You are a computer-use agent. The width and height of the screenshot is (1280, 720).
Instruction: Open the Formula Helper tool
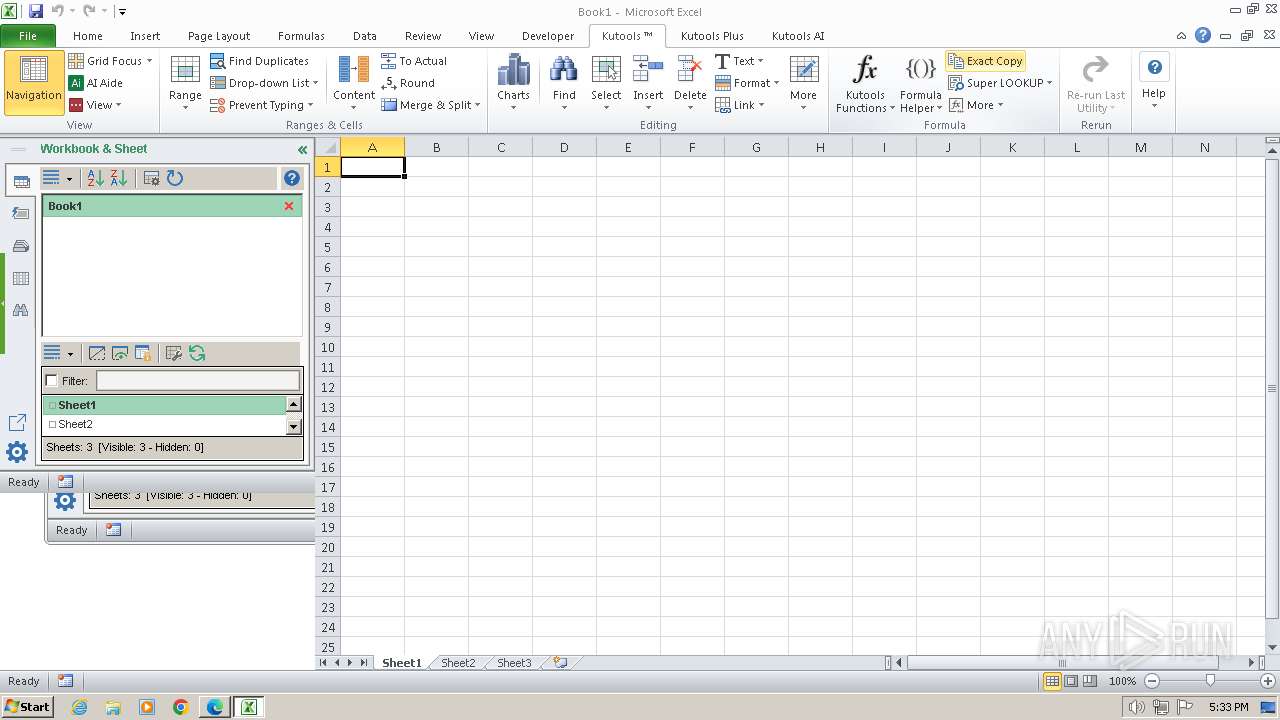[x=920, y=84]
